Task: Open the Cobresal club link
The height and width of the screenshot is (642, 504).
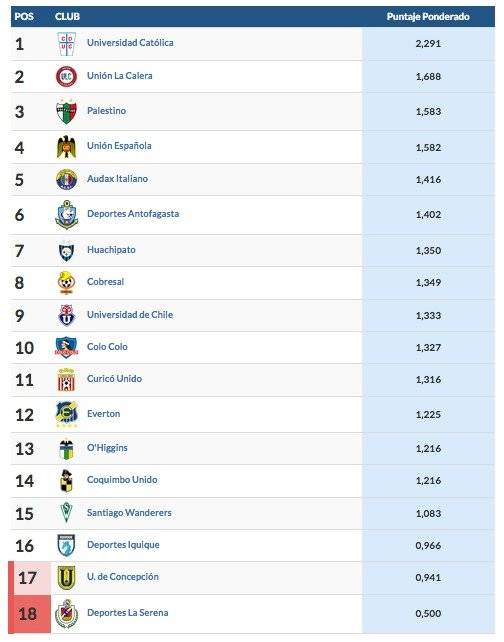Action: pyautogui.click(x=105, y=282)
